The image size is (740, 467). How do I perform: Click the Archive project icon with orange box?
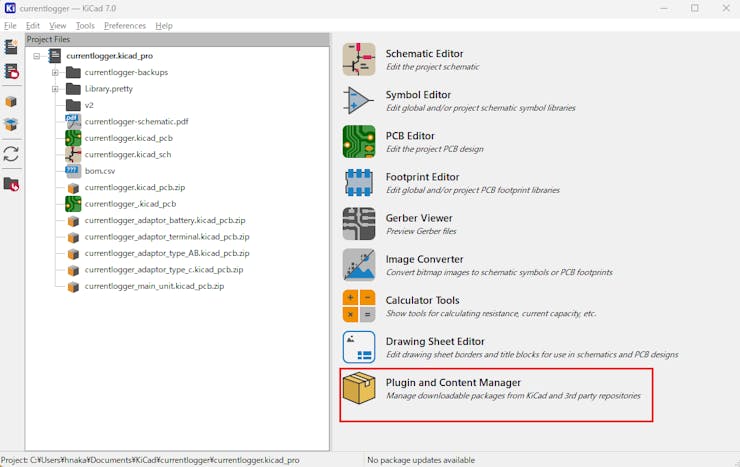11,102
